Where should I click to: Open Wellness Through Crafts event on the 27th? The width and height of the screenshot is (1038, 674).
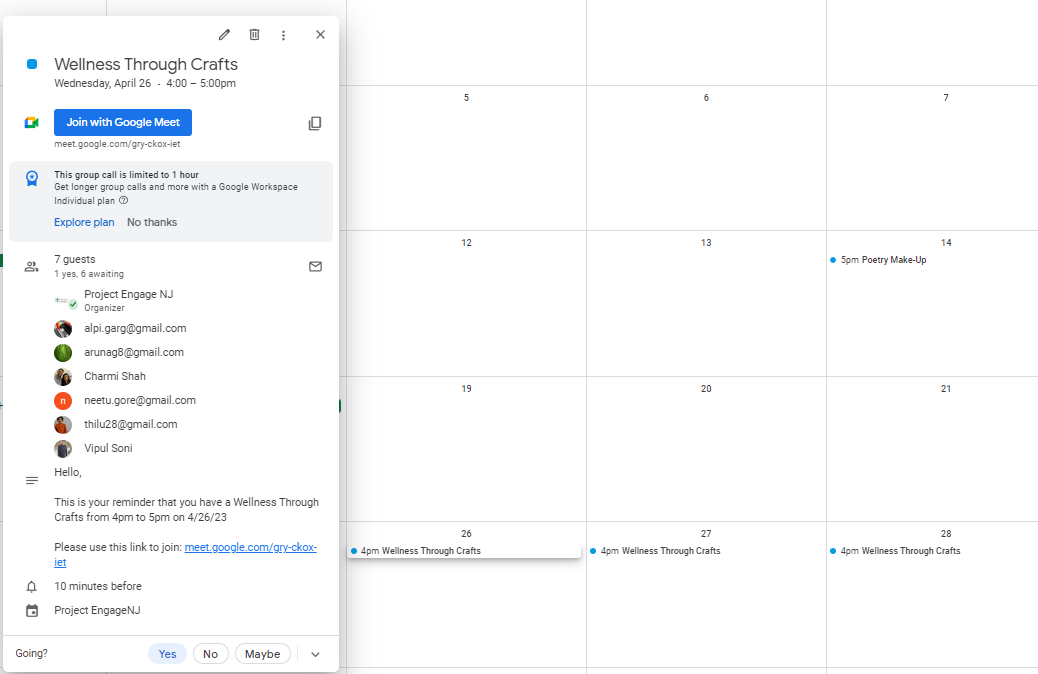[x=655, y=551]
